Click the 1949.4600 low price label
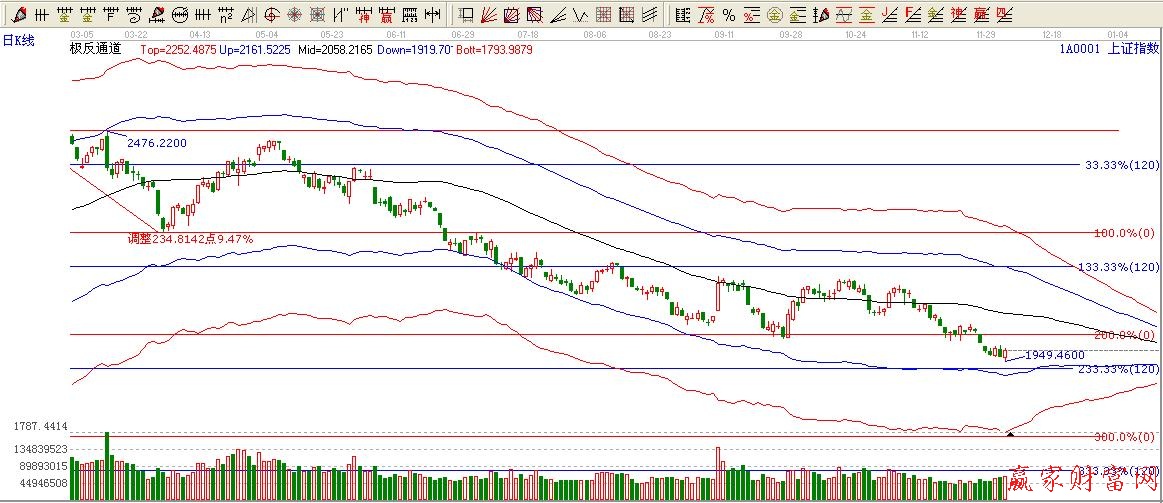 1055,354
